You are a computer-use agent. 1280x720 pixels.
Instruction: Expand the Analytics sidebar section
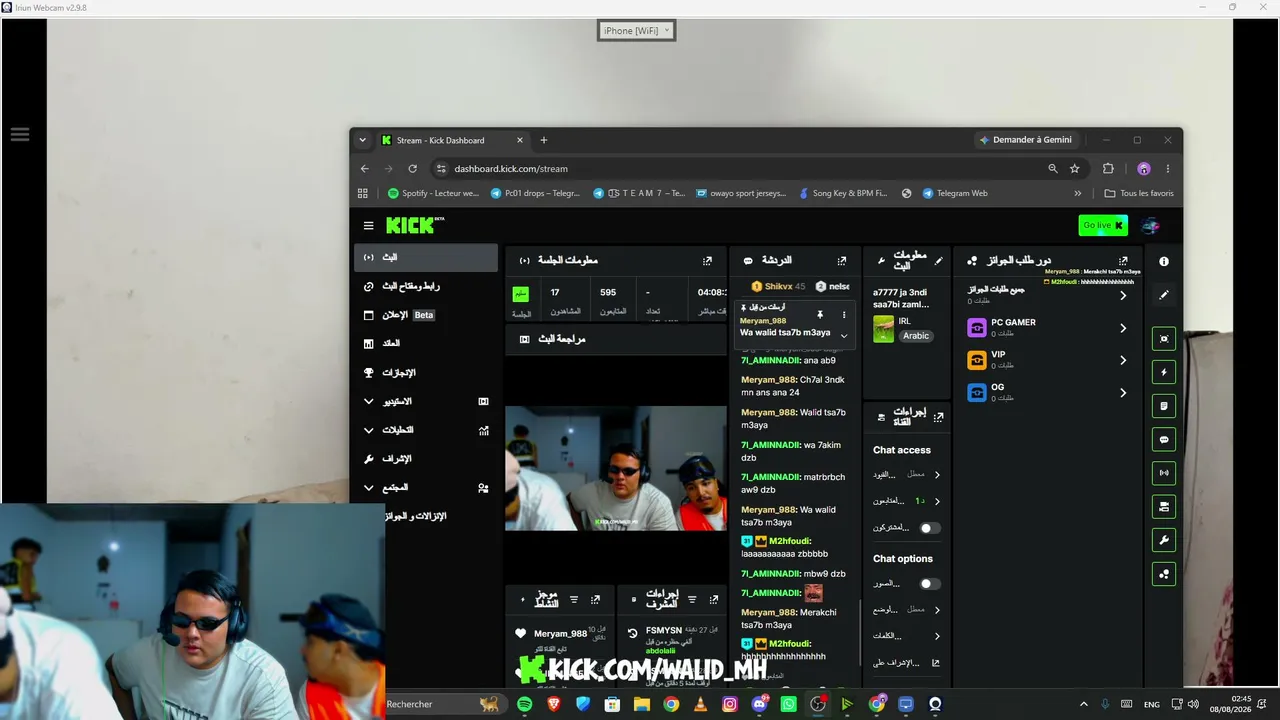point(425,430)
